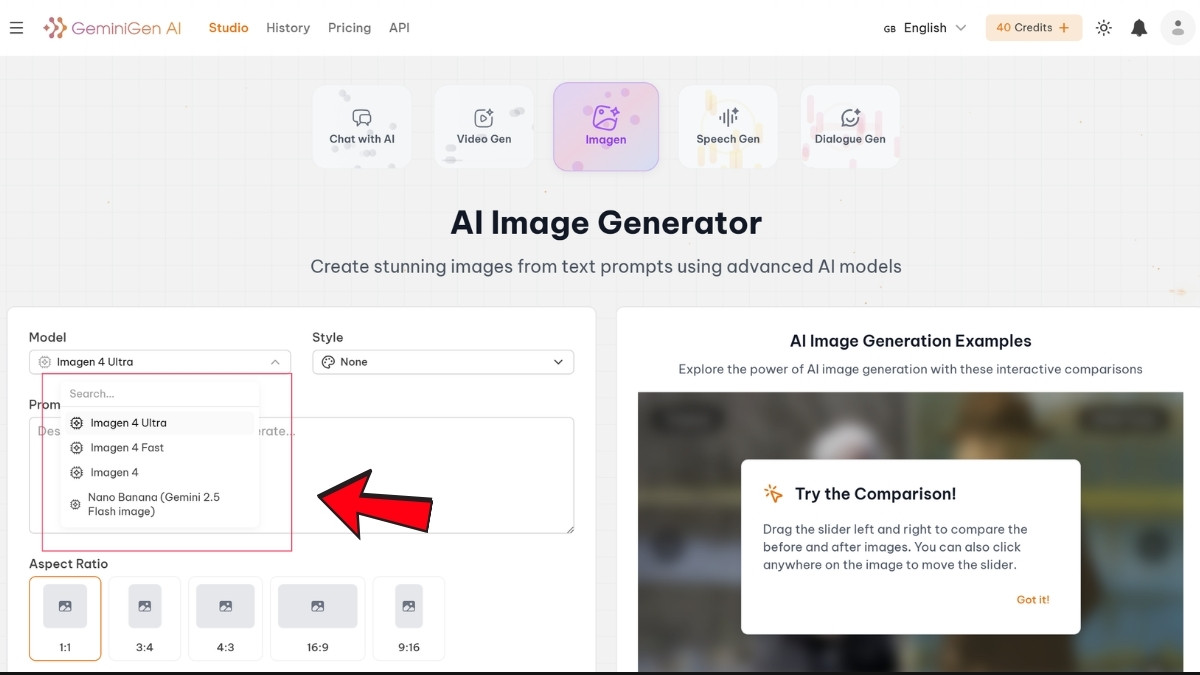Go to the History tab
1200x675 pixels.
pos(288,28)
